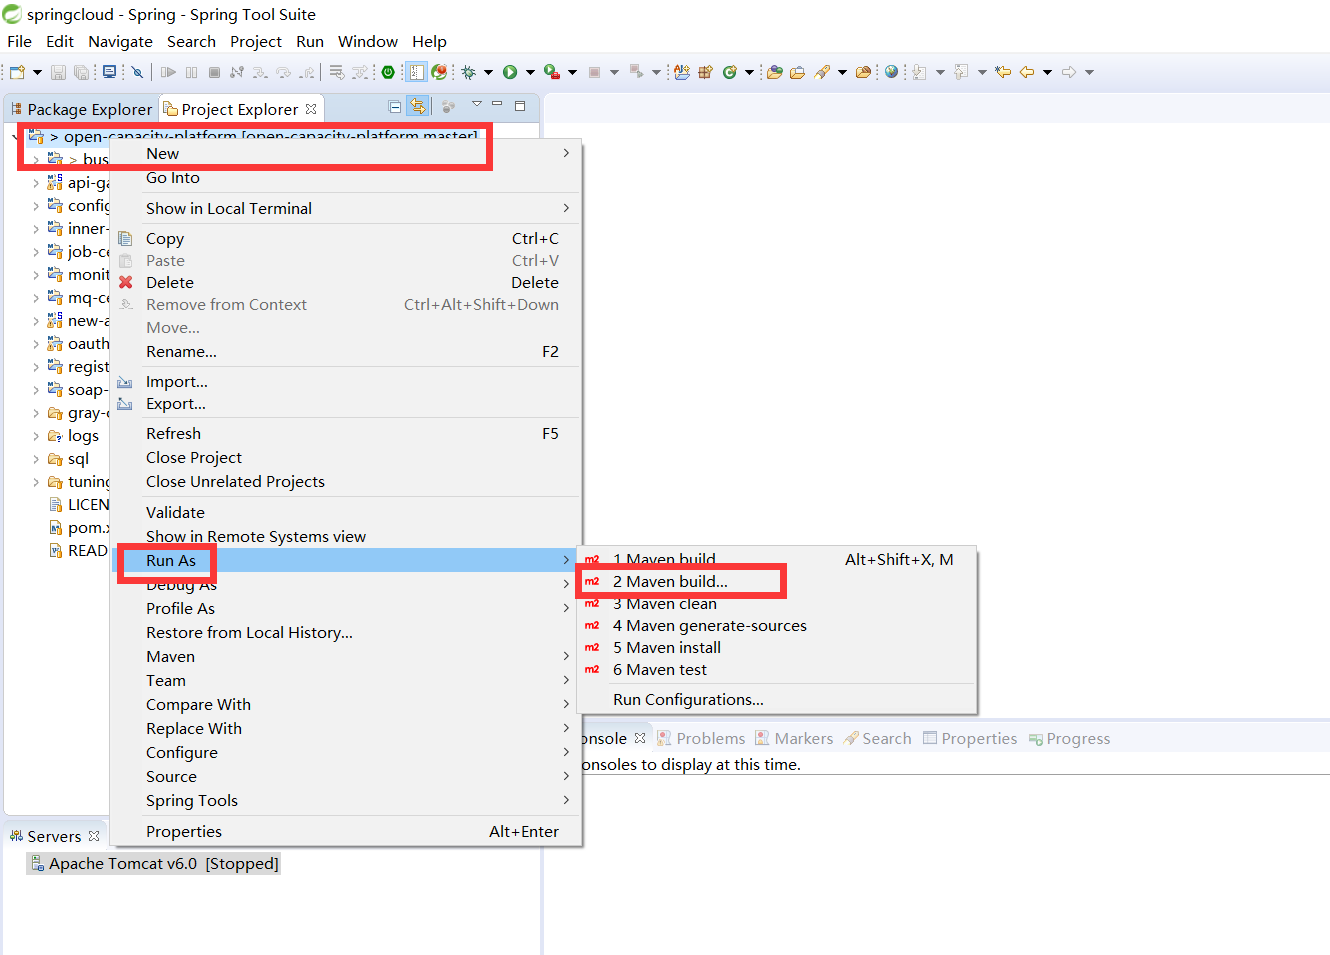Click the Save All toolbar icon
Image resolution: width=1330 pixels, height=955 pixels.
point(81,72)
